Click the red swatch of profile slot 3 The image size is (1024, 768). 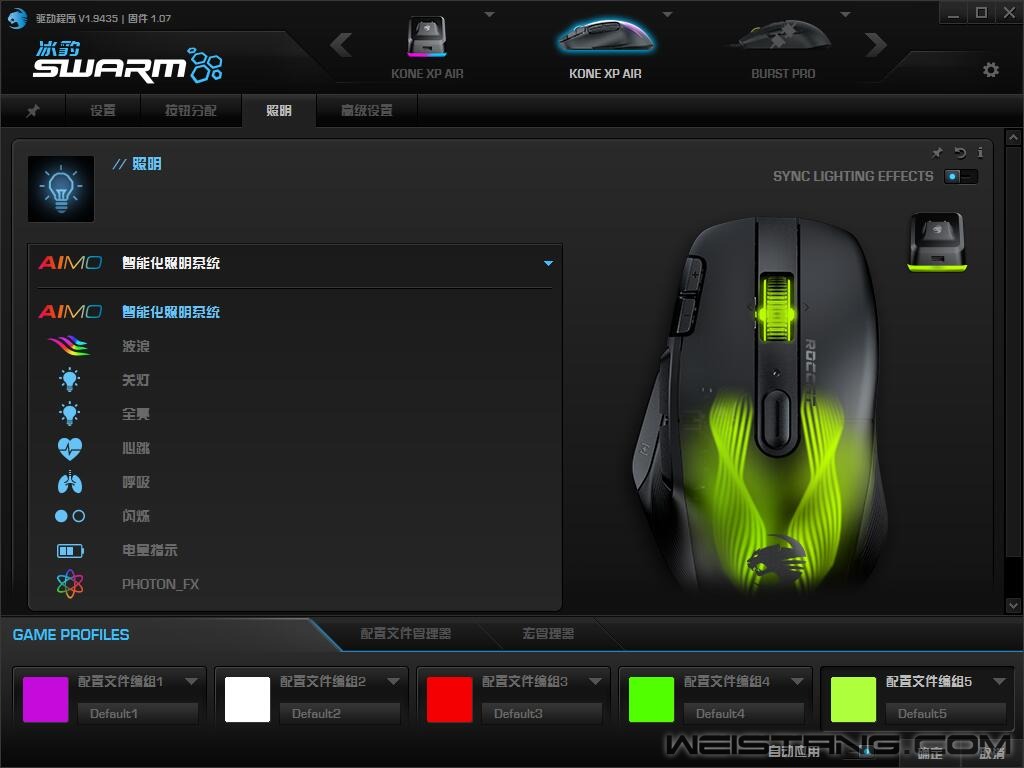pos(449,699)
